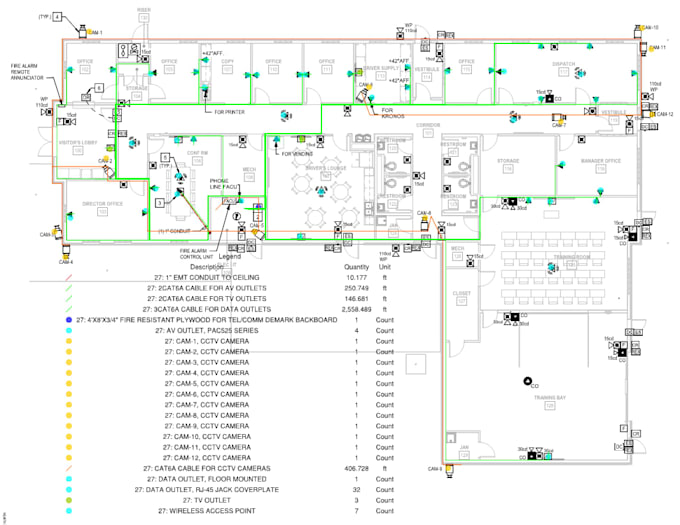Click the wireless access point symbol in Dispatch
This screenshot has height=525, width=680.
point(580,73)
